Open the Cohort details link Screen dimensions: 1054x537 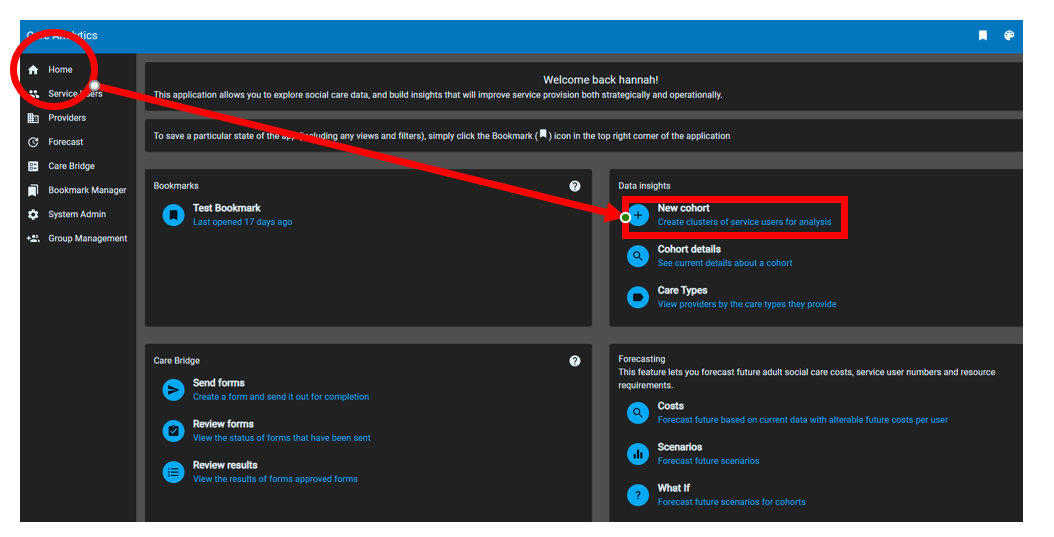click(x=689, y=249)
